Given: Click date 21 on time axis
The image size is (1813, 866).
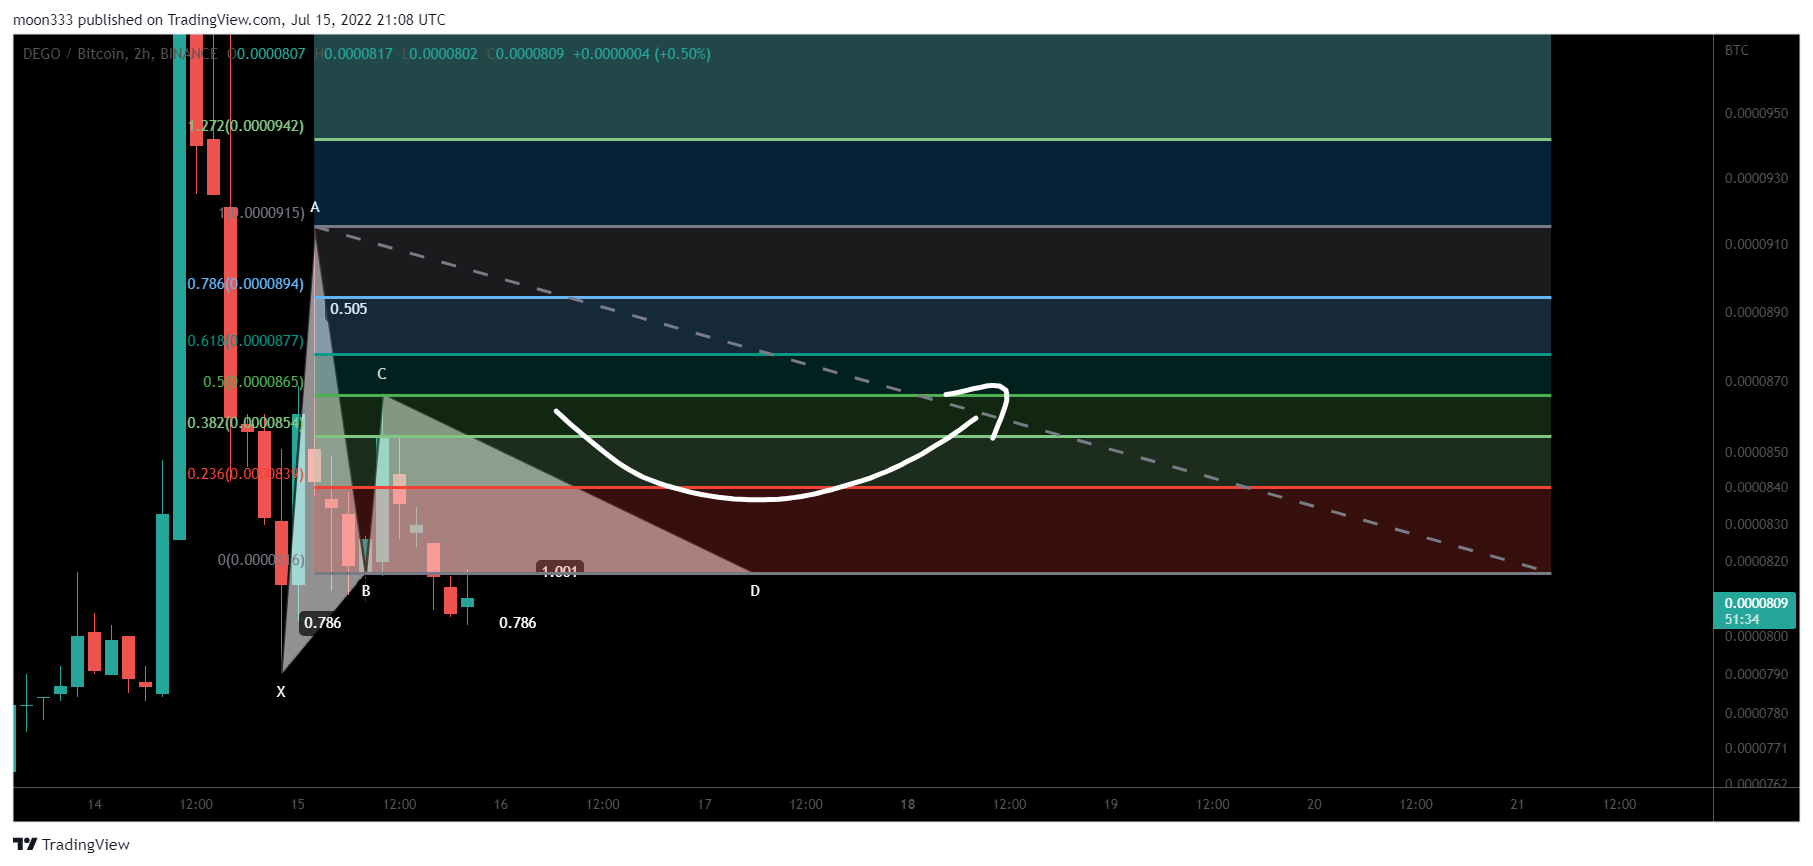Looking at the screenshot, I should click(1517, 804).
